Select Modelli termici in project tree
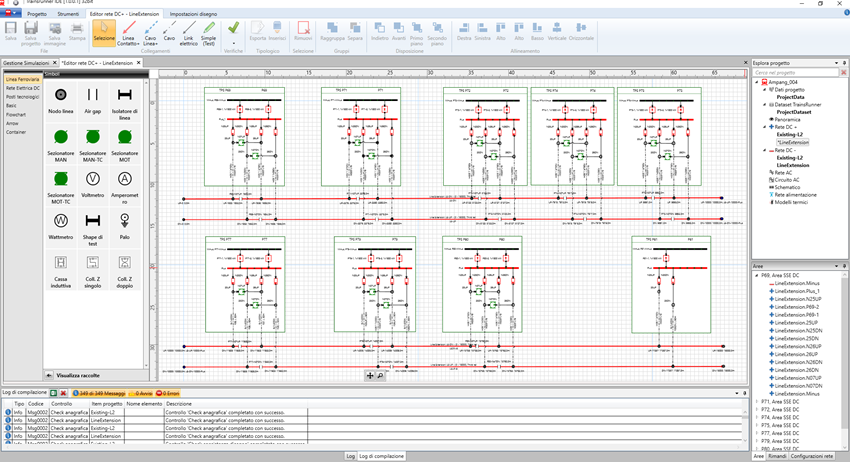The height and width of the screenshot is (462, 850). 791,202
